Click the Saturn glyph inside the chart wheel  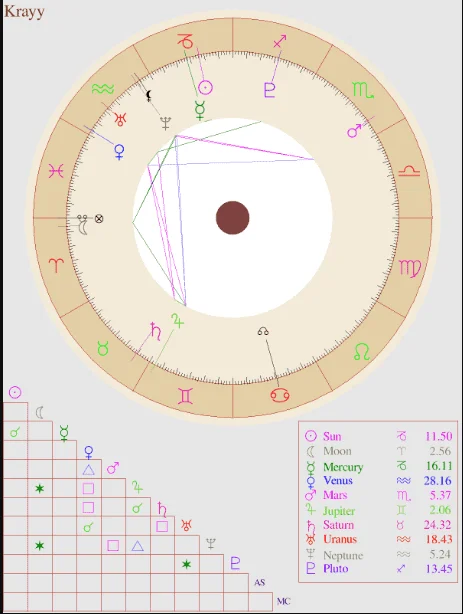(156, 331)
